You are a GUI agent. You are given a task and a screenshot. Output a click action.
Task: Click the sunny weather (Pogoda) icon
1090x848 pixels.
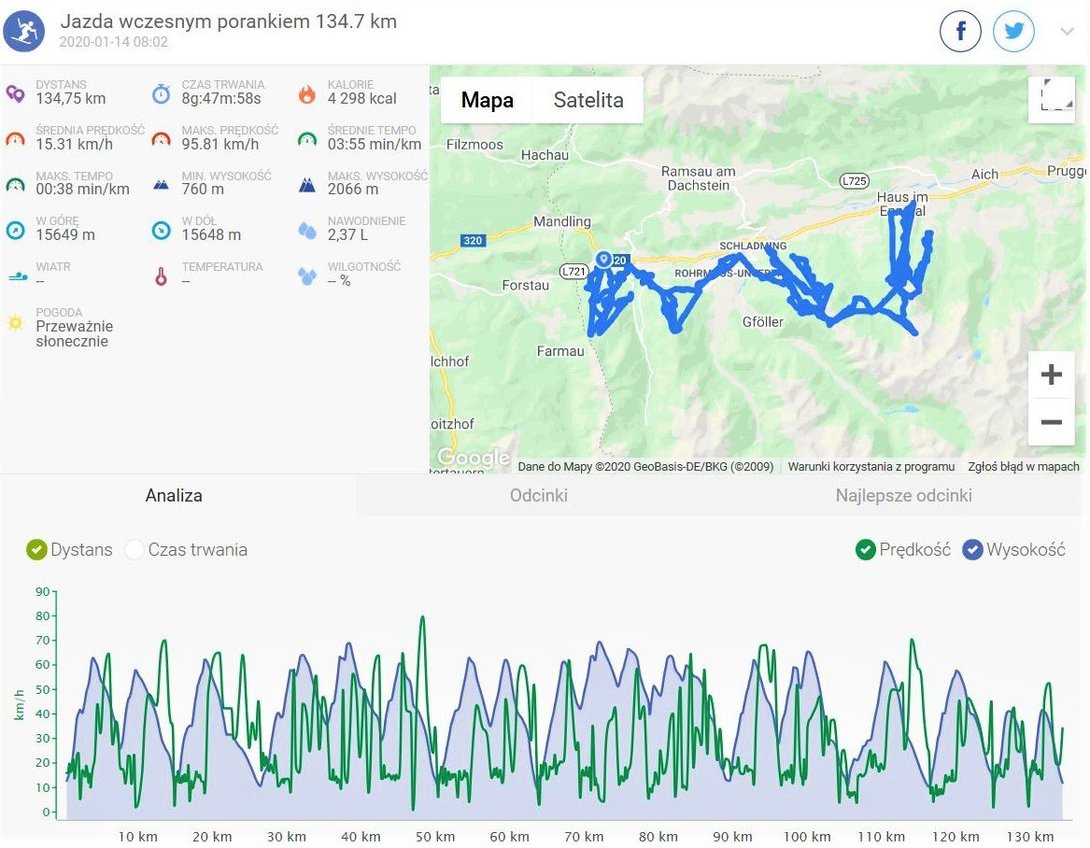[x=15, y=323]
